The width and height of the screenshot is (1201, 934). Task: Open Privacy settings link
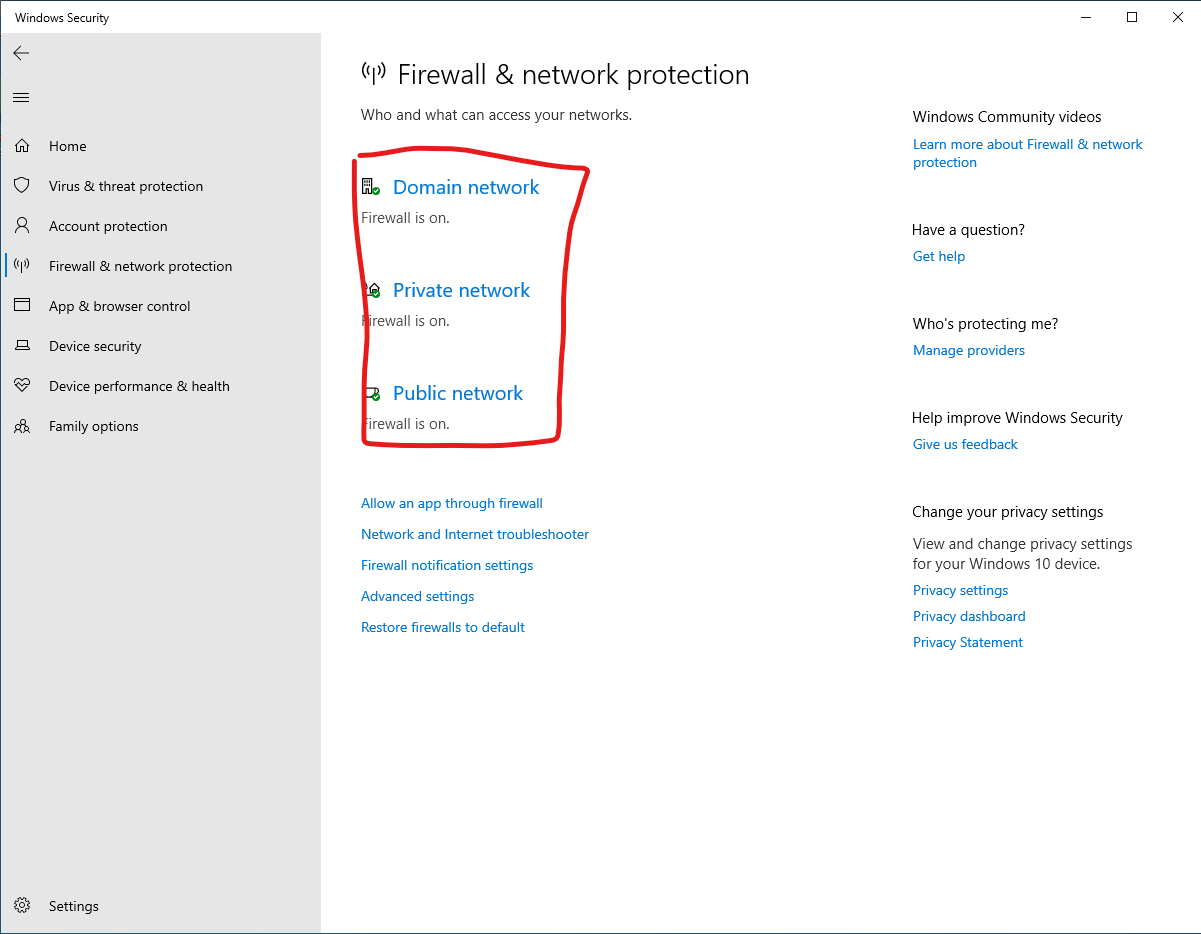(x=960, y=590)
